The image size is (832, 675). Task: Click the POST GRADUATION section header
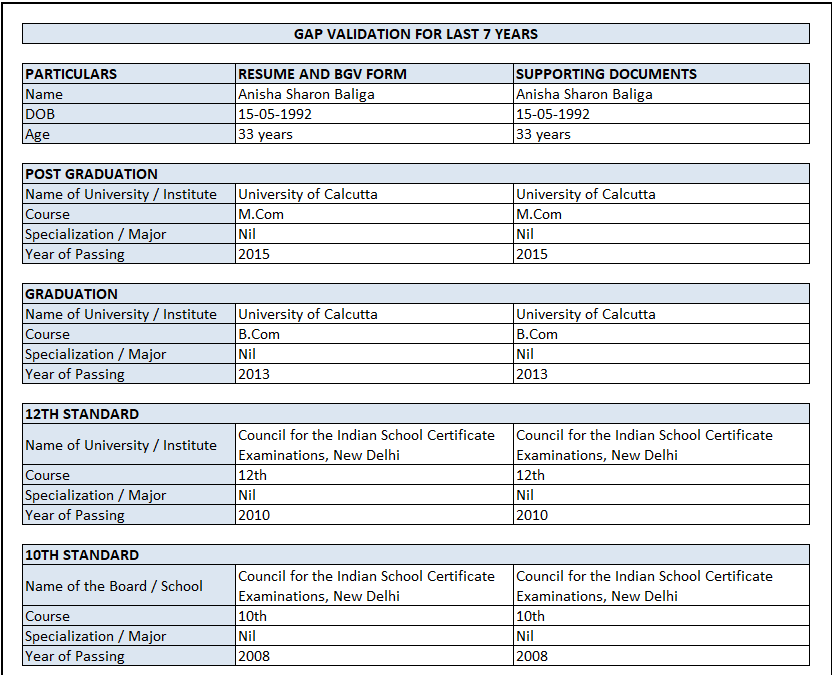pyautogui.click(x=415, y=174)
